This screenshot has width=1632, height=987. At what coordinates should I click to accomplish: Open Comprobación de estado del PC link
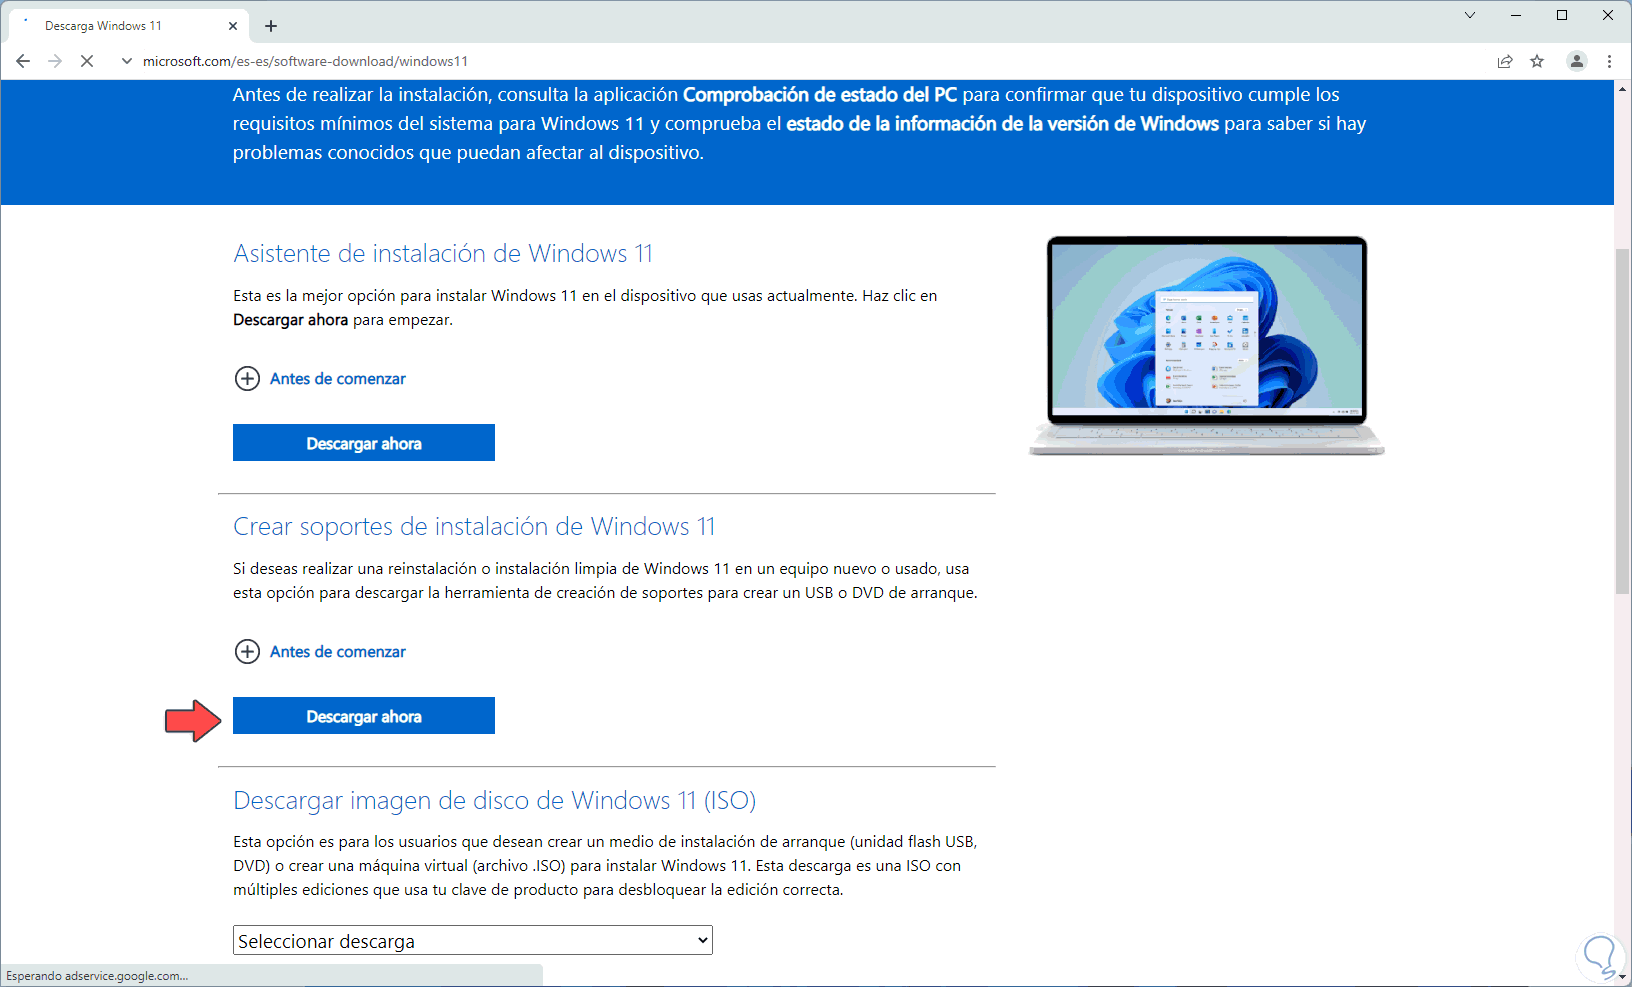[820, 95]
